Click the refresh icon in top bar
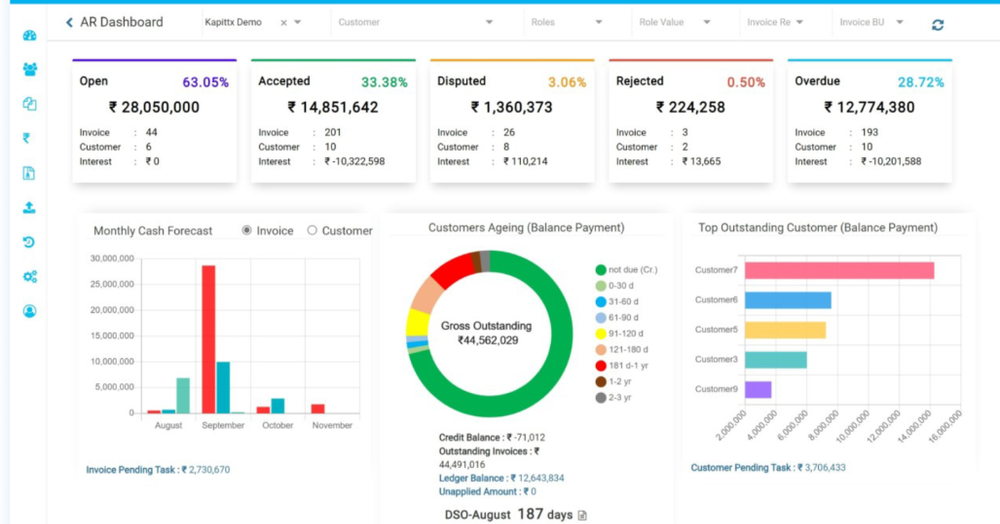This screenshot has height=524, width=1000. coord(938,25)
